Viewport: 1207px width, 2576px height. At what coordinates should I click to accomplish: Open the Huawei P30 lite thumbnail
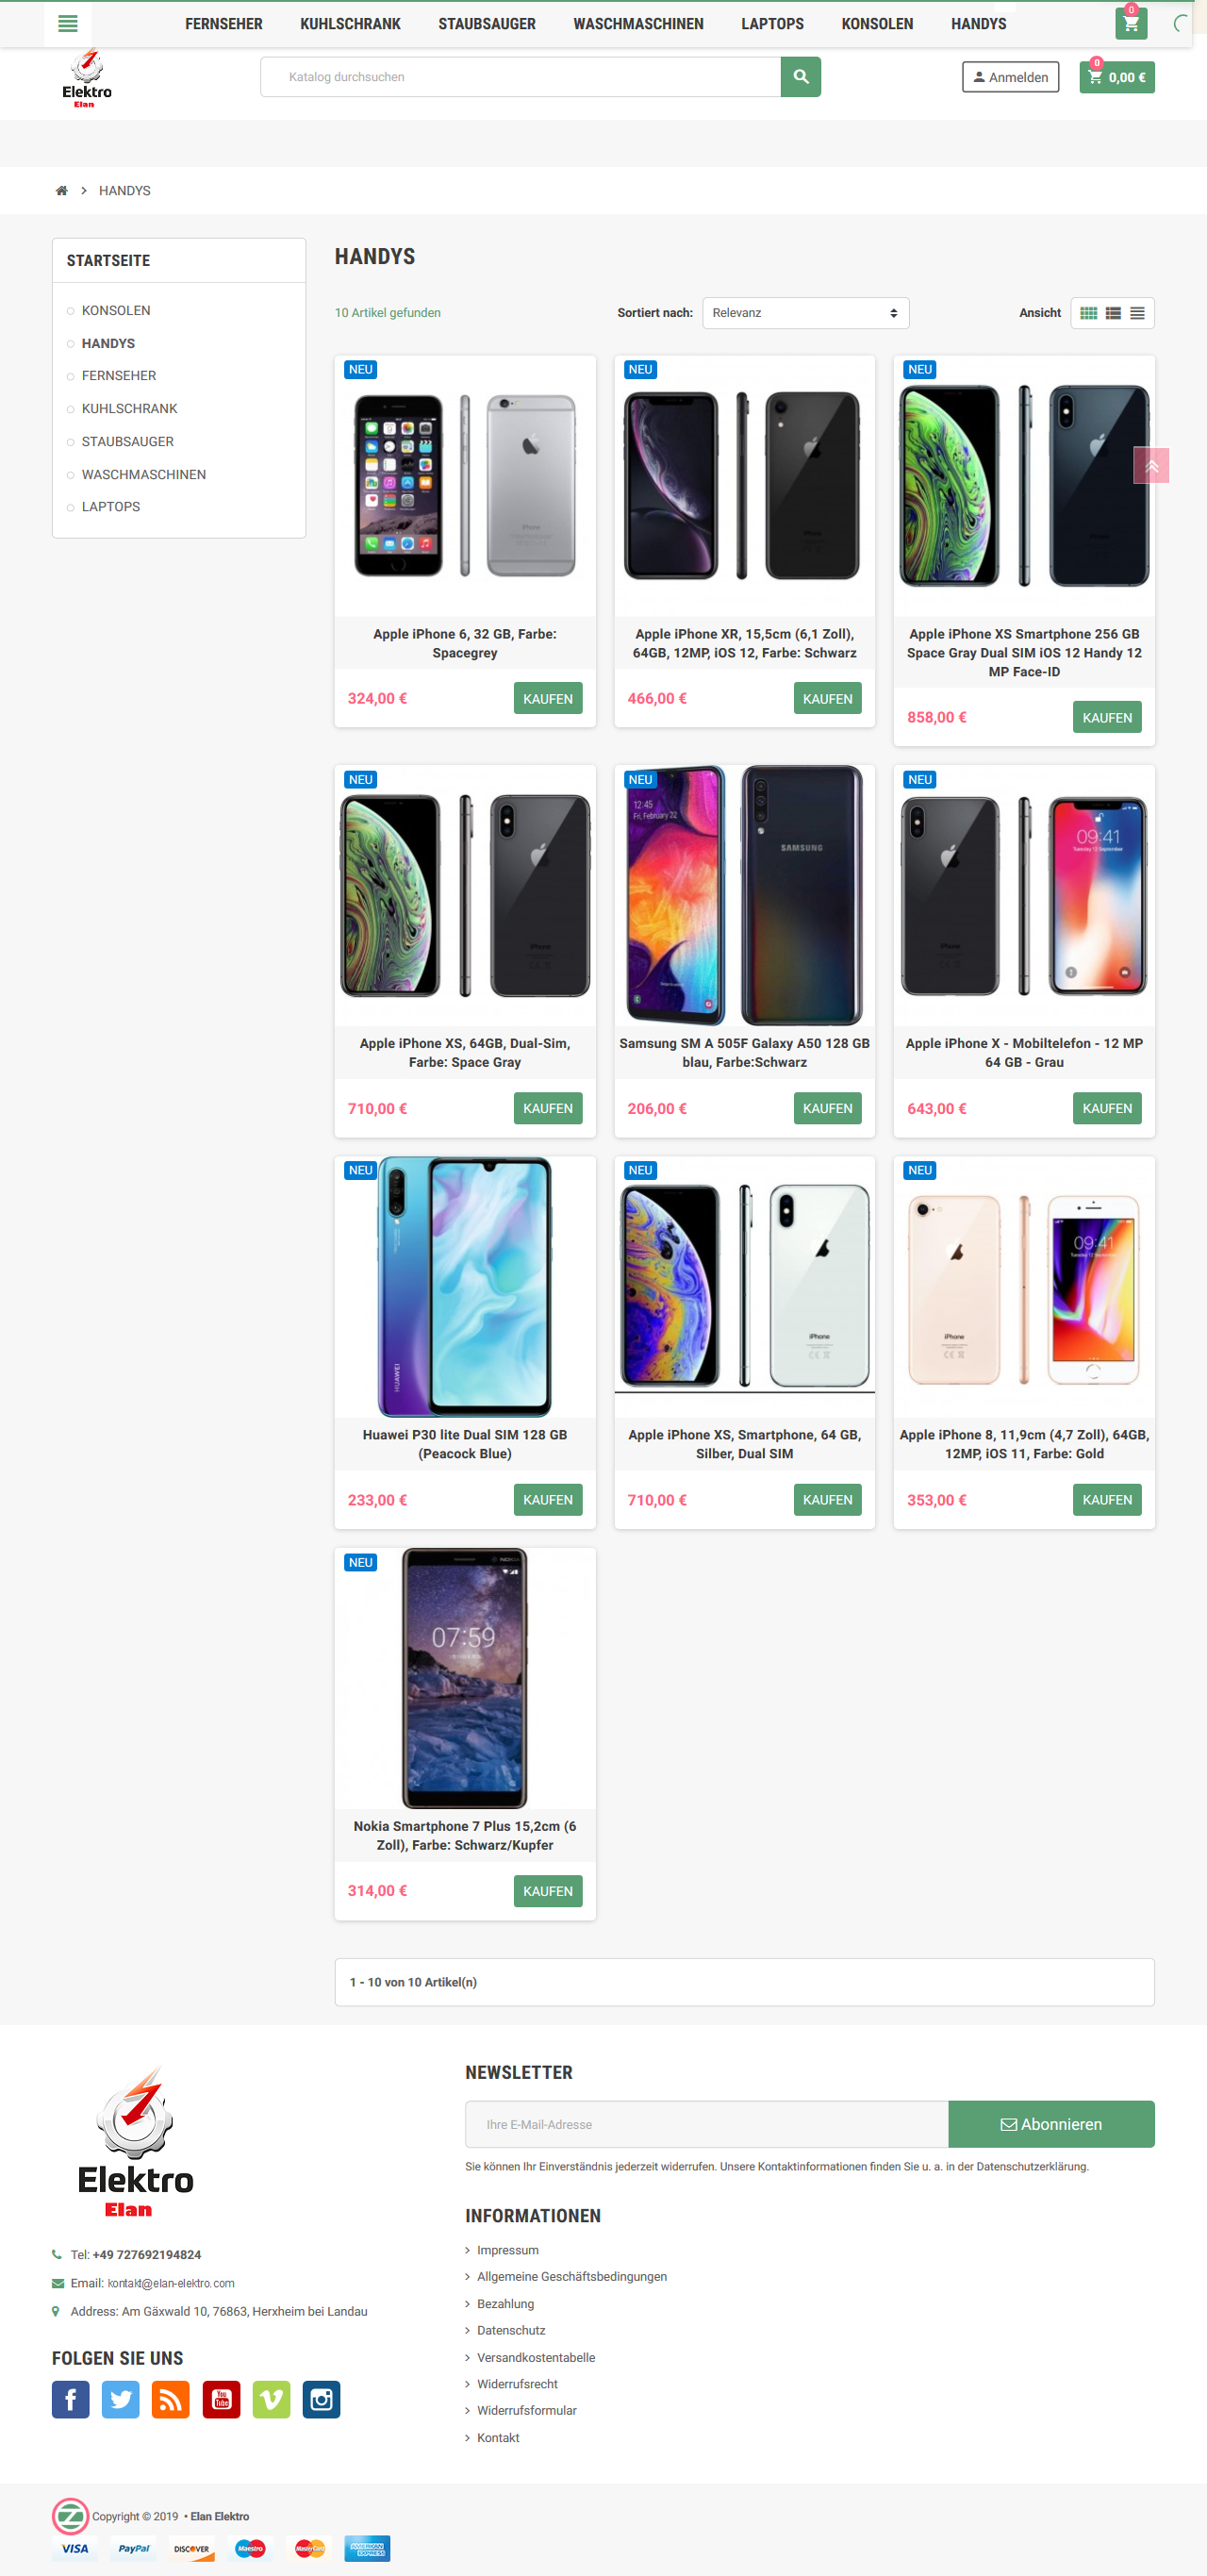(465, 1286)
